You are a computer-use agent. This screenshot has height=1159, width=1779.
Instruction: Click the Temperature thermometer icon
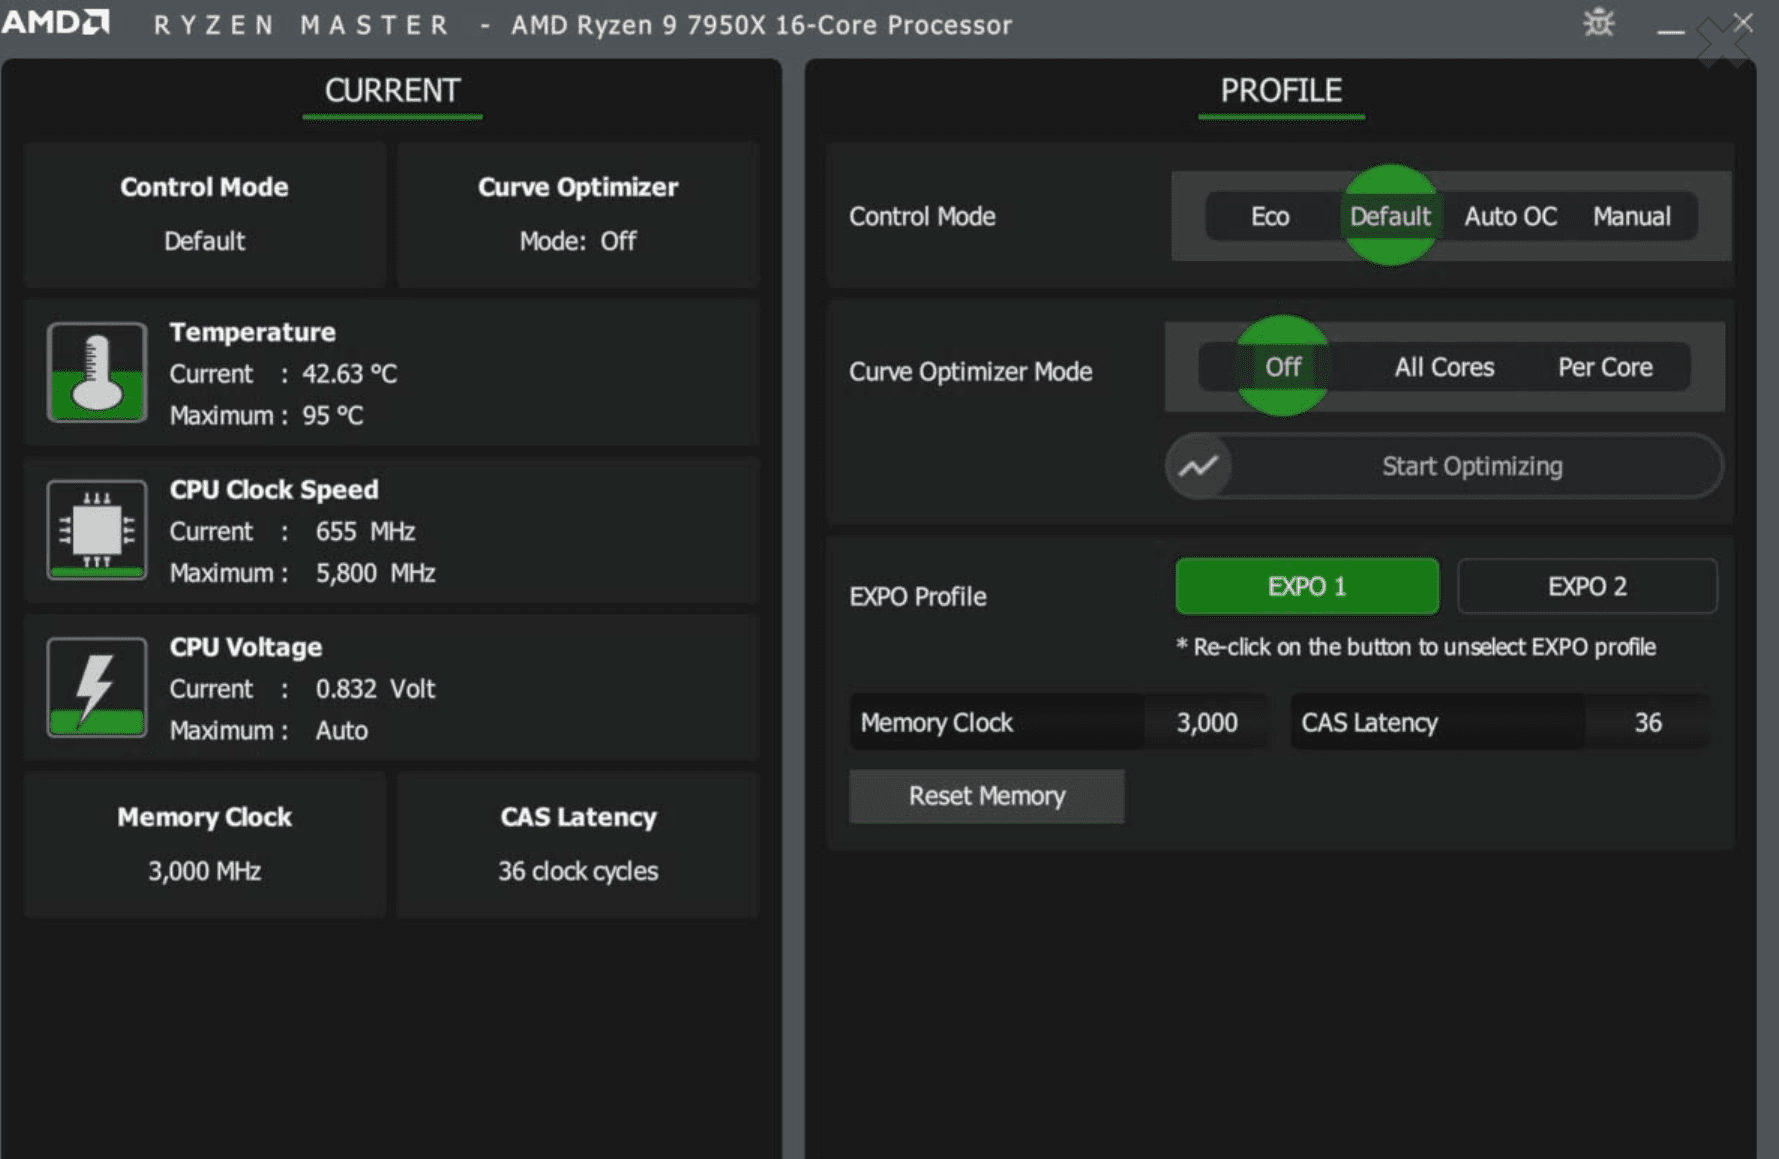pos(97,372)
